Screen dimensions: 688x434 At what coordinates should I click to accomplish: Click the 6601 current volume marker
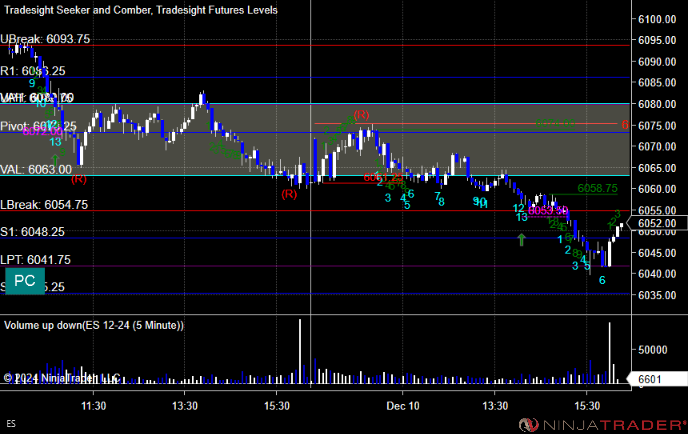[x=657, y=379]
